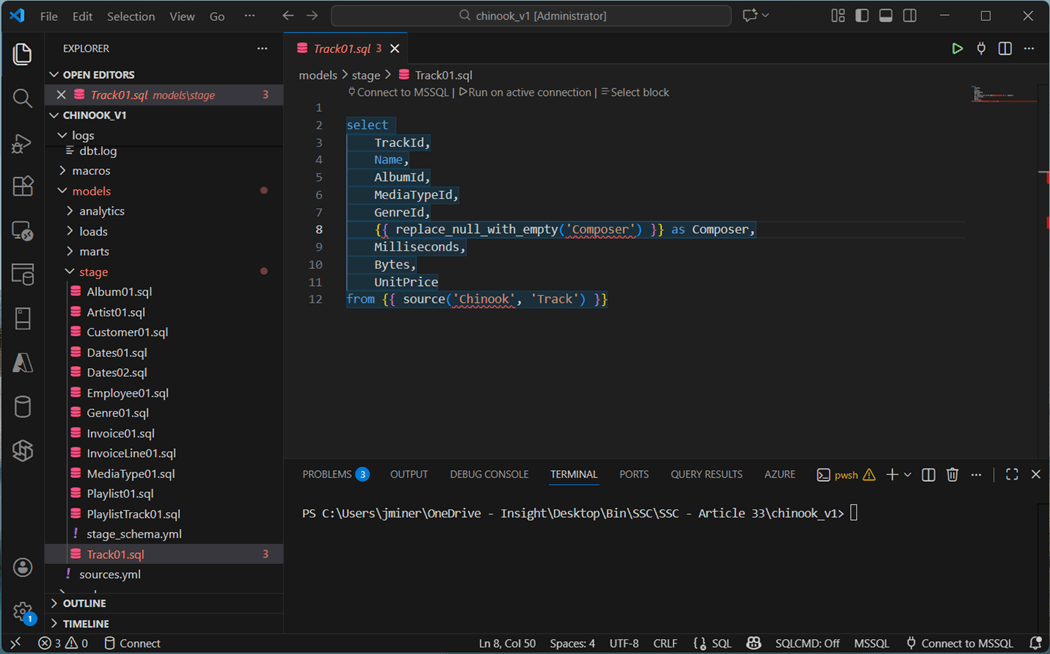The width and height of the screenshot is (1050, 654).
Task: Toggle the bottom panel layout button
Action: coord(886,16)
